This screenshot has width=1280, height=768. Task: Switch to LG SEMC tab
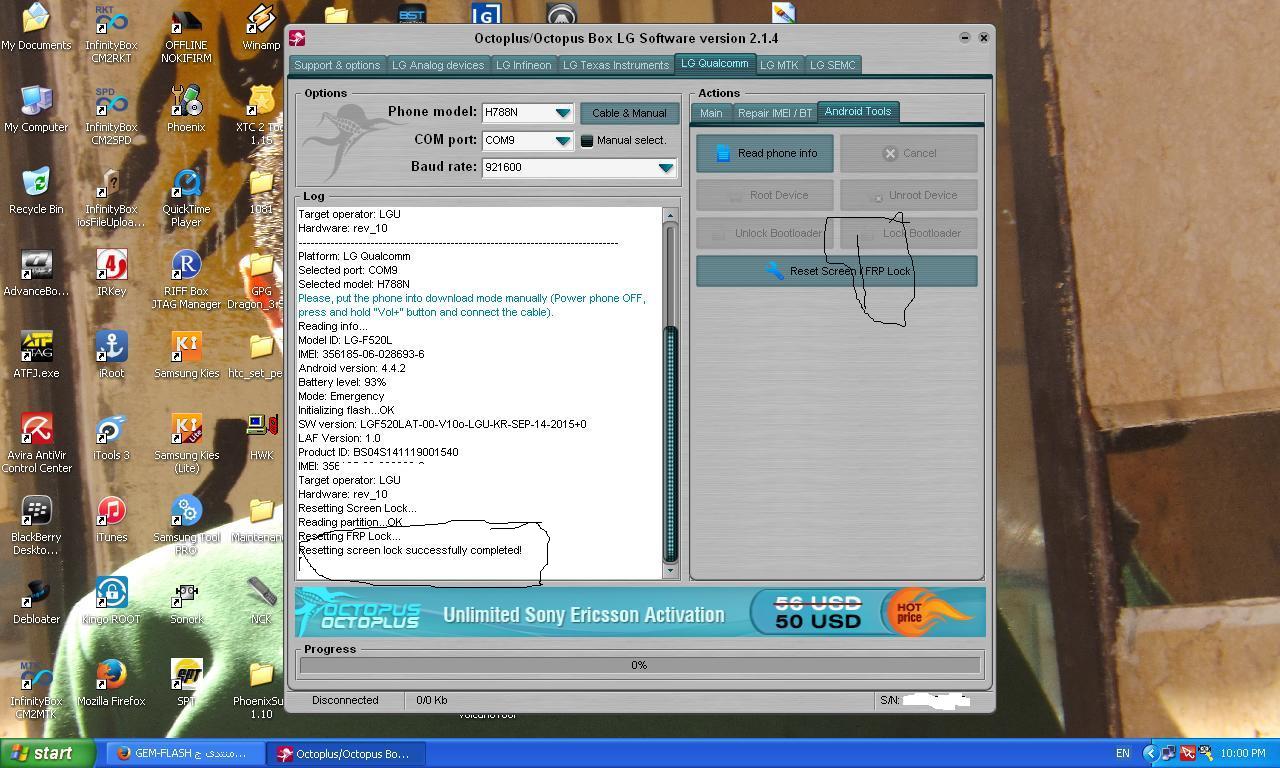click(833, 65)
